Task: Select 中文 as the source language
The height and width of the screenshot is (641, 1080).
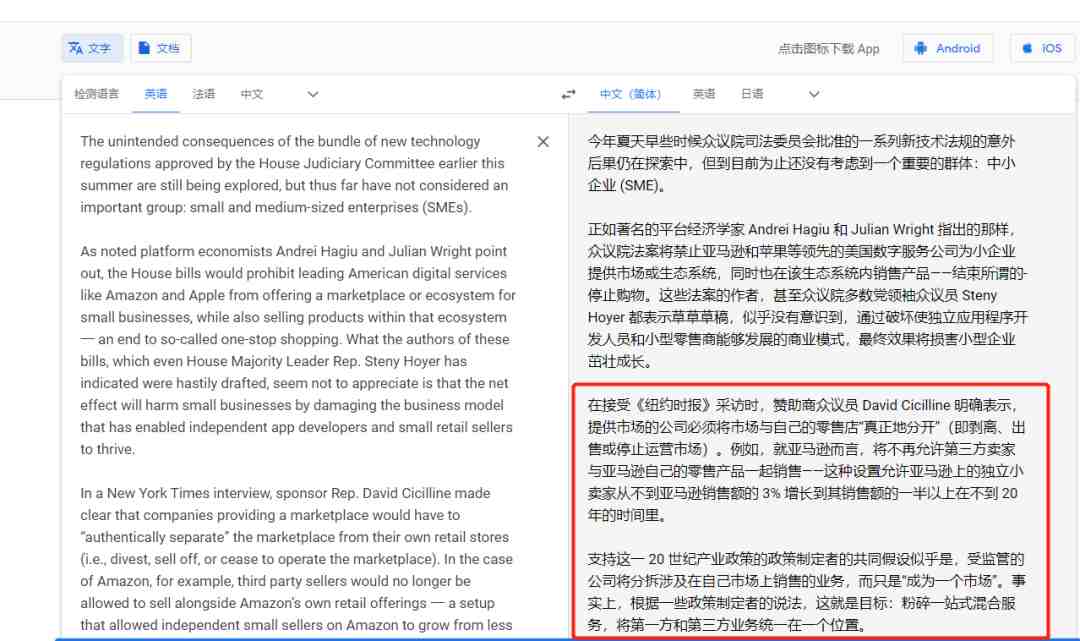Action: [x=252, y=94]
